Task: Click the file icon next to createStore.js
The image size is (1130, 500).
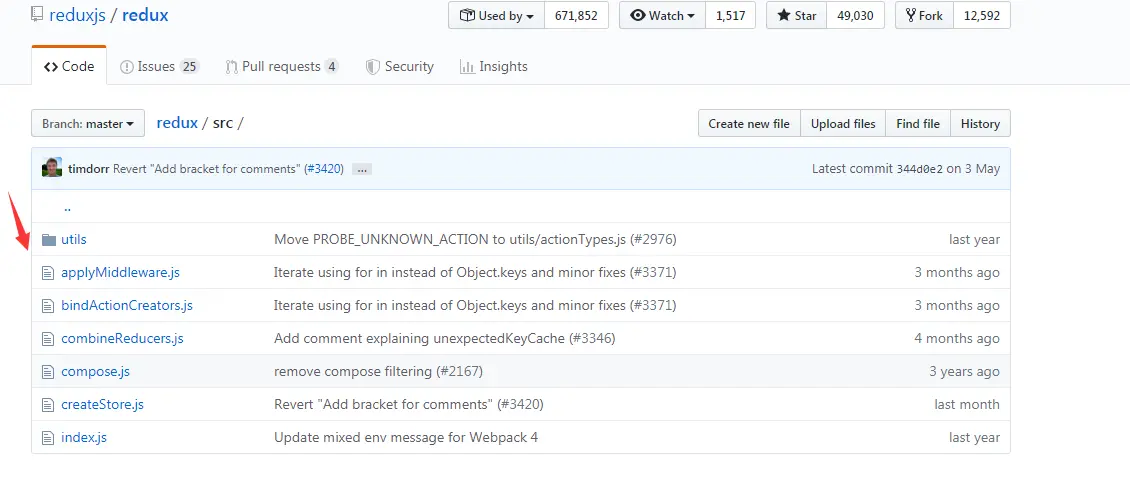Action: 48,405
